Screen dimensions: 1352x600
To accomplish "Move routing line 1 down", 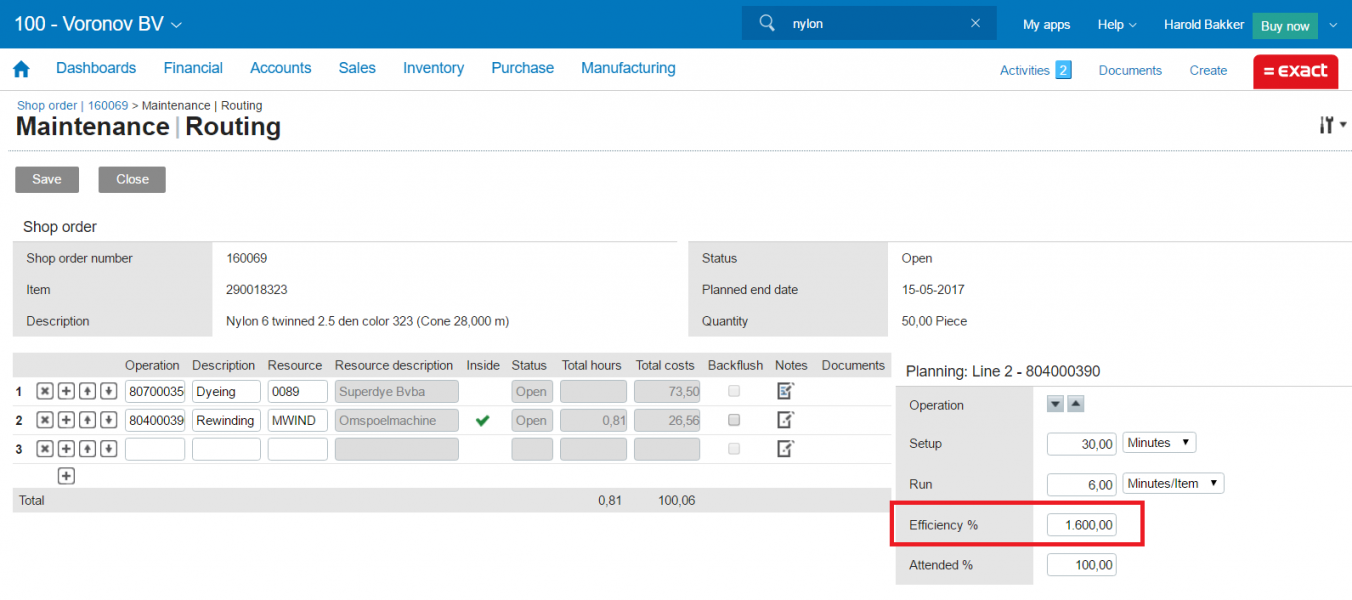I will pos(108,391).
